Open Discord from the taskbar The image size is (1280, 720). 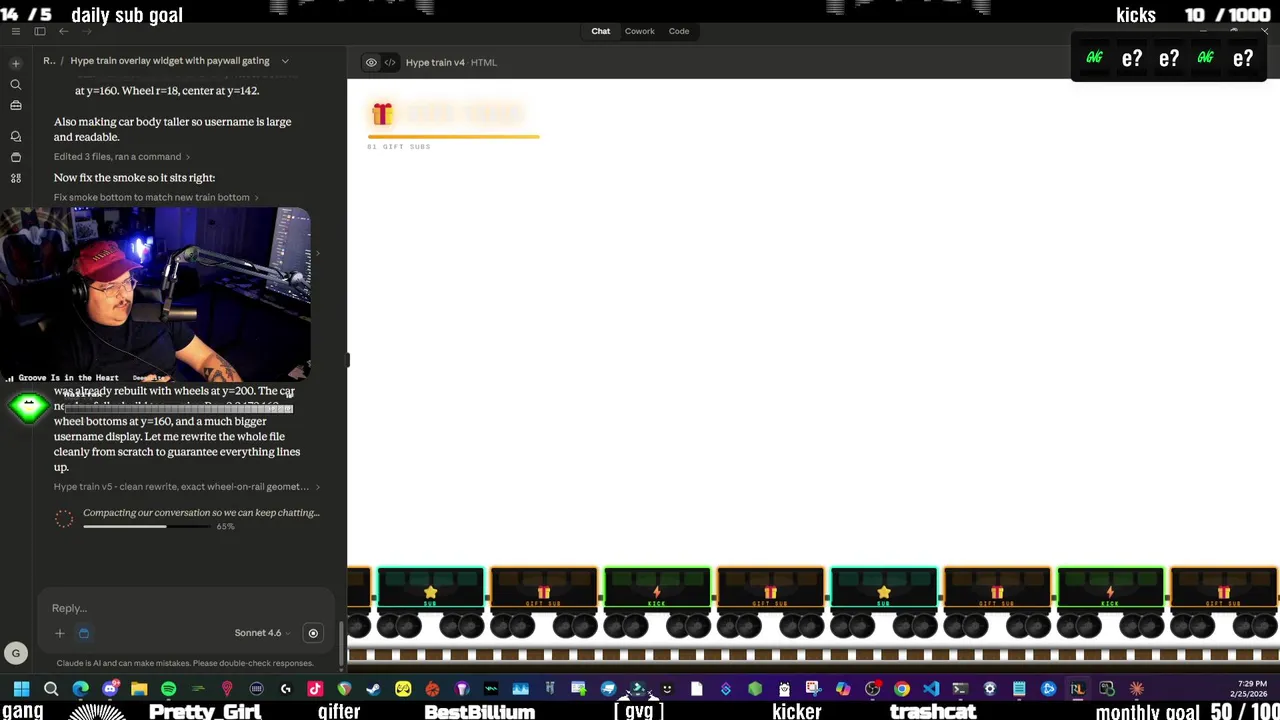click(x=110, y=688)
